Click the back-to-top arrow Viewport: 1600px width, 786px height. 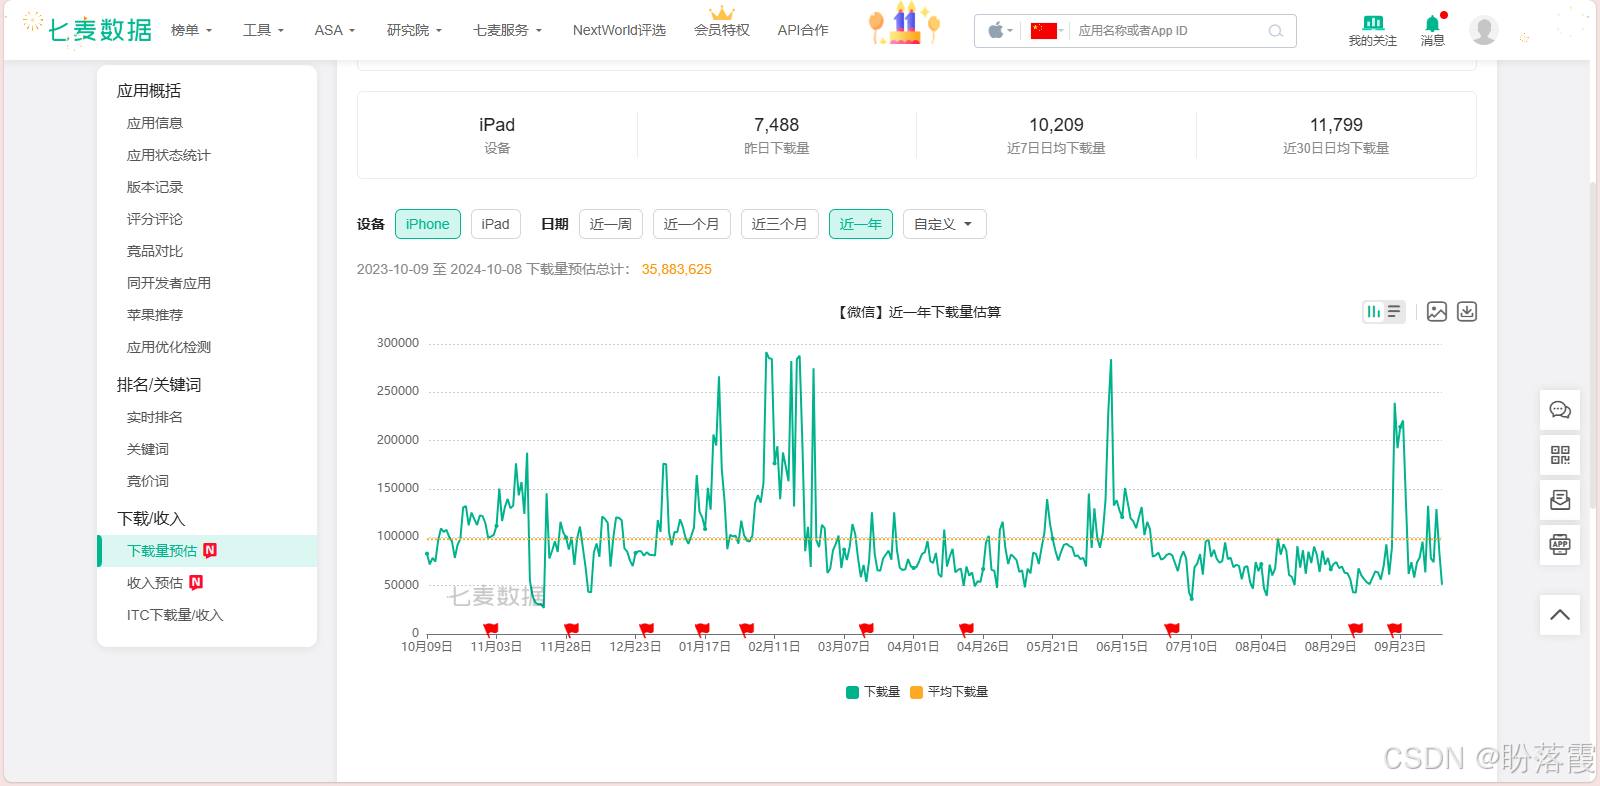(1560, 615)
